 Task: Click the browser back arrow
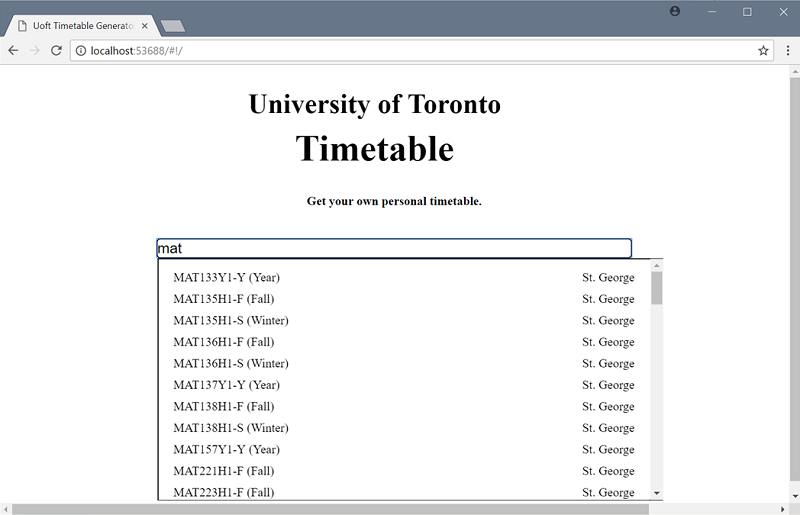[13, 51]
